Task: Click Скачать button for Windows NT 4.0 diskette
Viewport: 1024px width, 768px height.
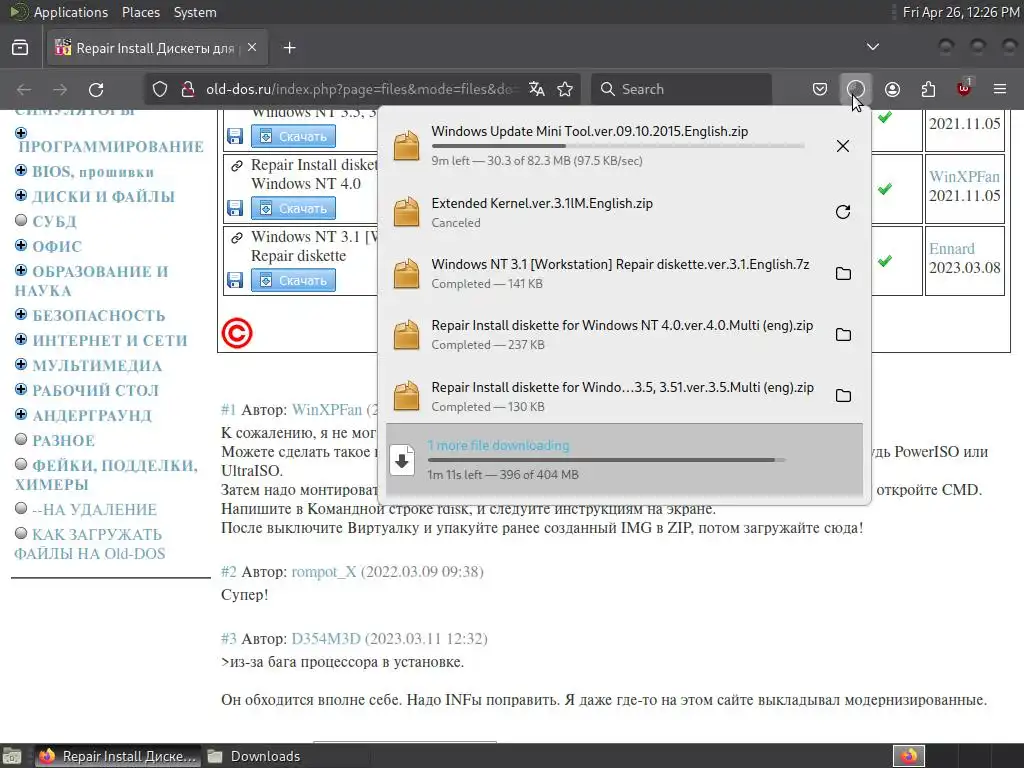Action: click(x=293, y=208)
